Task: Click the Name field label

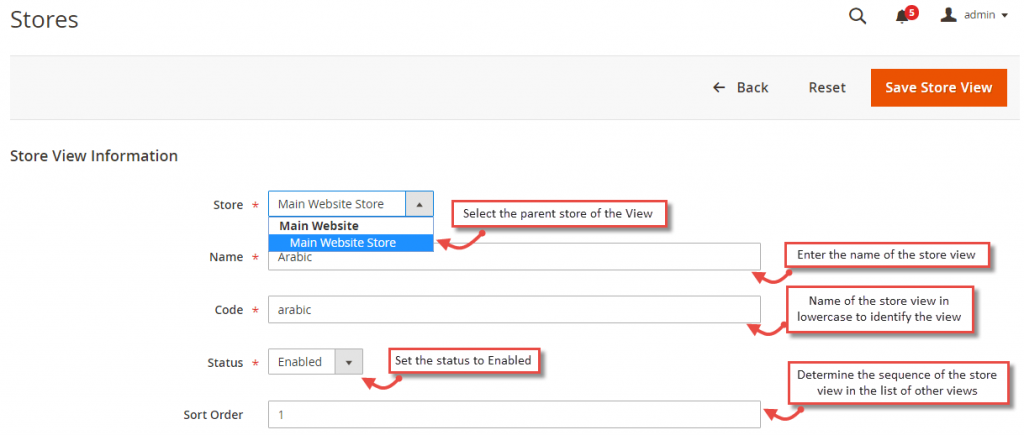Action: [226, 257]
